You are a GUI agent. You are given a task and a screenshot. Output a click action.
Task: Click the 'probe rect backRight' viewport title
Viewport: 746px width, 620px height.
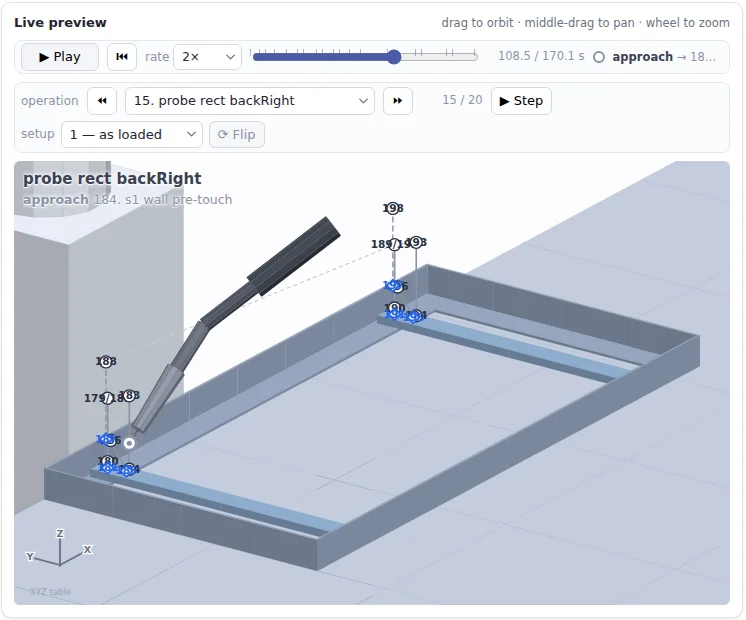[x=112, y=178]
